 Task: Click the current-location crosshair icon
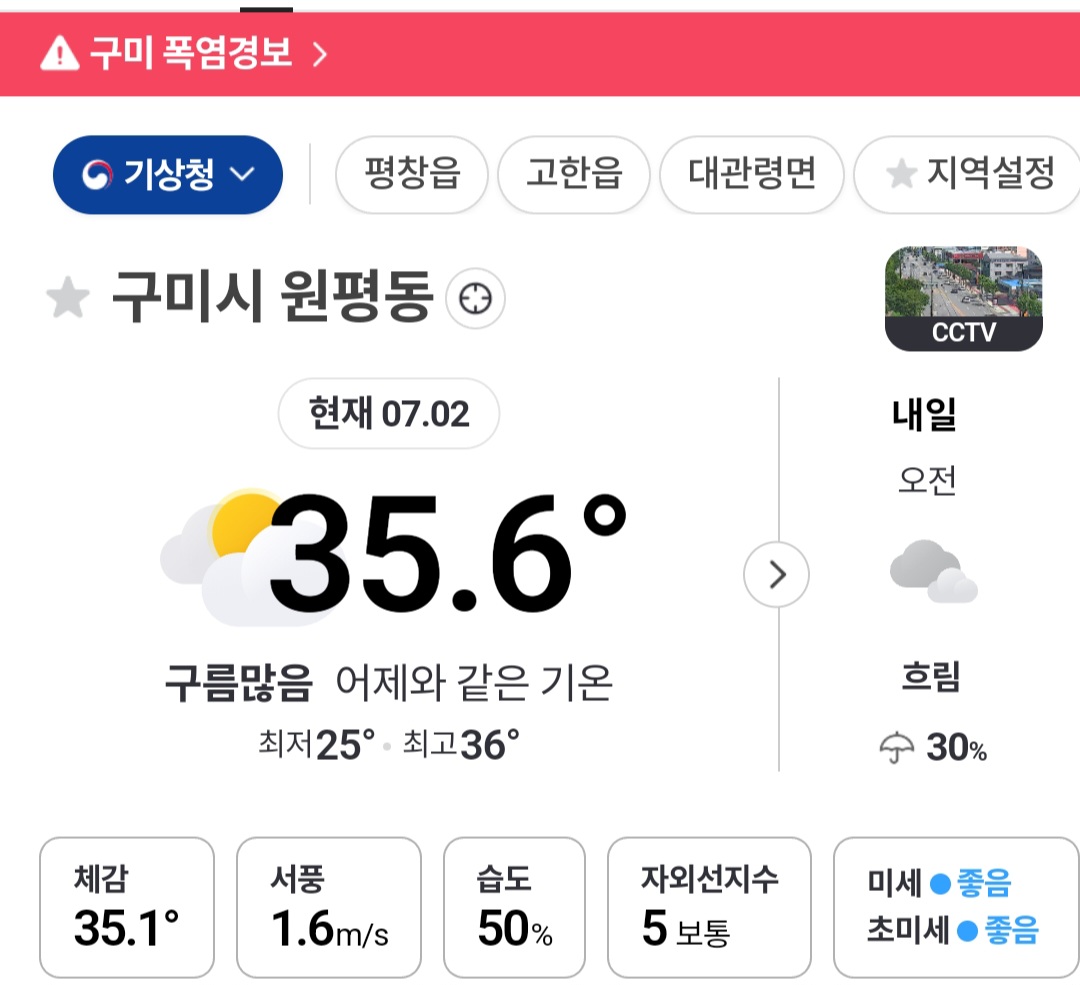[x=475, y=298]
